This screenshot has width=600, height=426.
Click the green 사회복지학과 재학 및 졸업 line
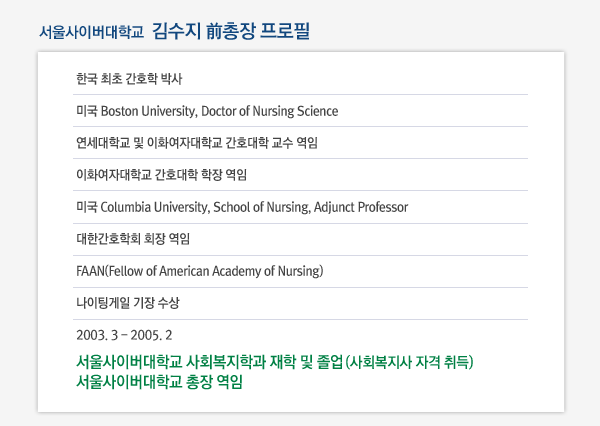tap(275, 362)
